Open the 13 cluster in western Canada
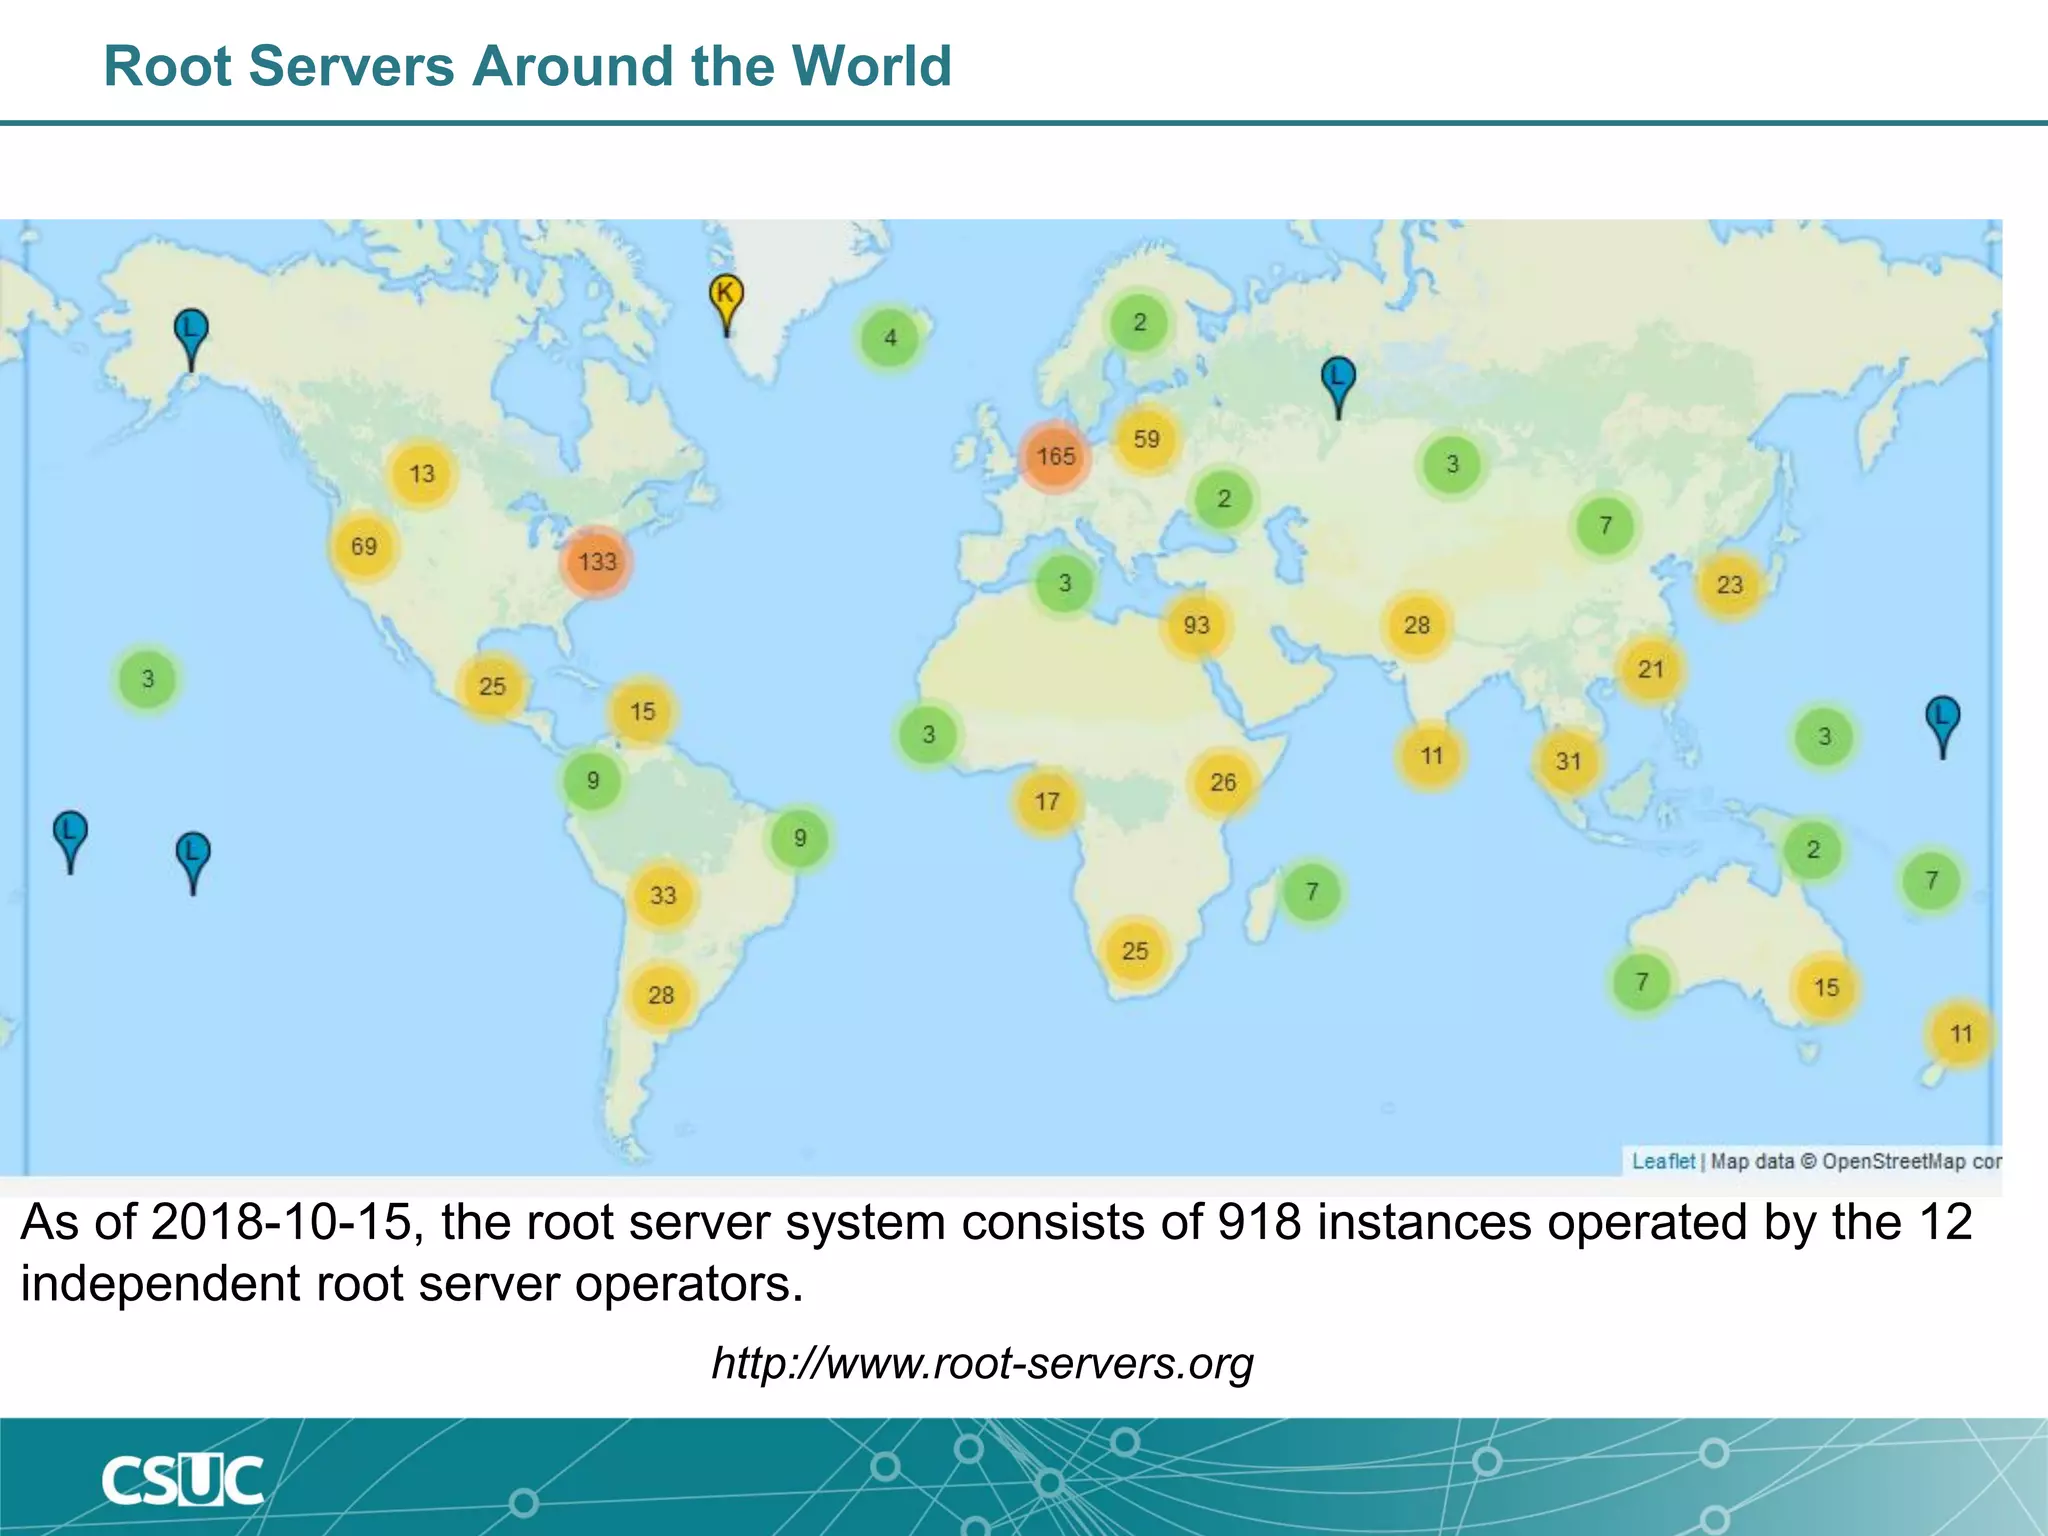This screenshot has height=1536, width=2048. pyautogui.click(x=422, y=474)
